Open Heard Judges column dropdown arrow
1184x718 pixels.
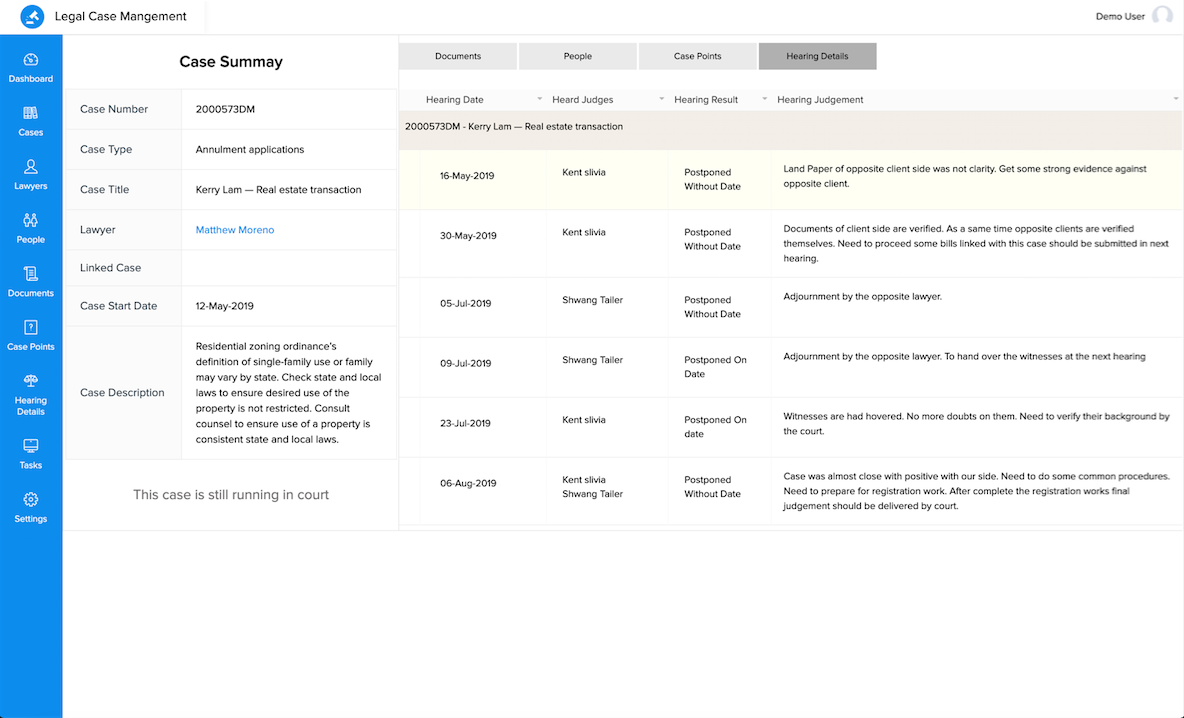click(661, 99)
